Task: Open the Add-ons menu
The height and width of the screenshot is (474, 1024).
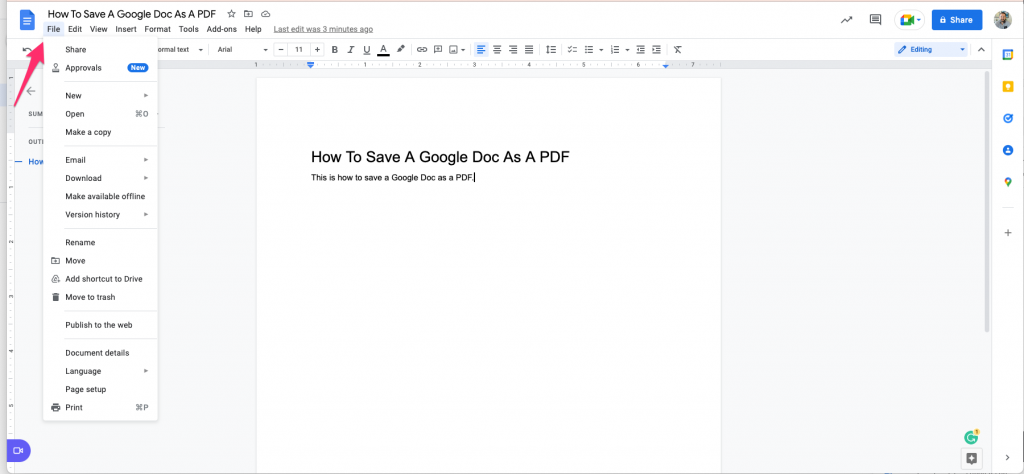Action: 221,29
